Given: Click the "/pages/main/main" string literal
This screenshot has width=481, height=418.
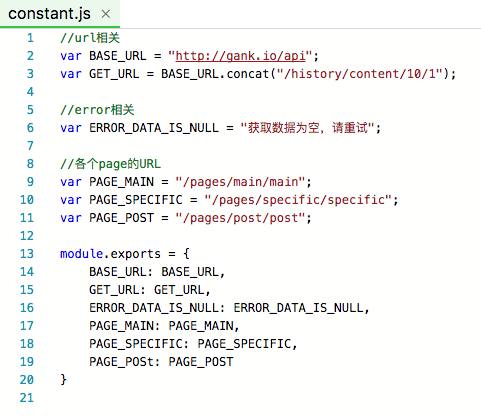Looking at the screenshot, I should point(240,182).
